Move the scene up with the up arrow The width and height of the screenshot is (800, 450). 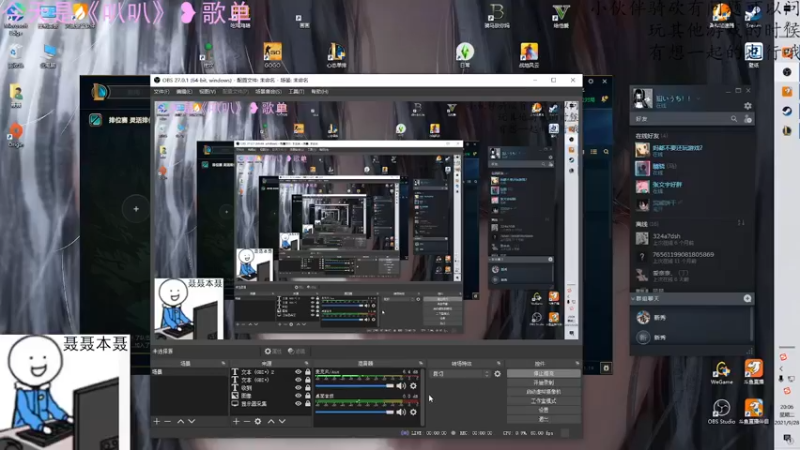tap(181, 421)
